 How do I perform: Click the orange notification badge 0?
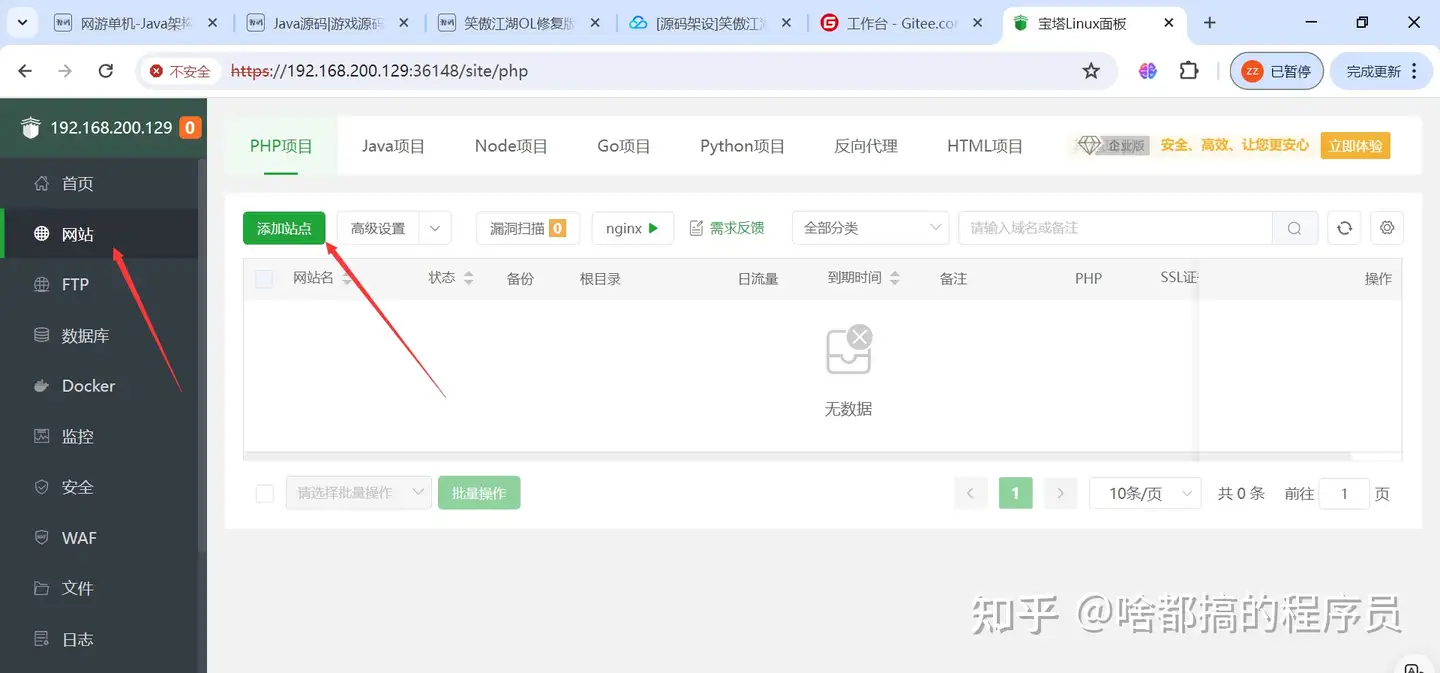190,127
